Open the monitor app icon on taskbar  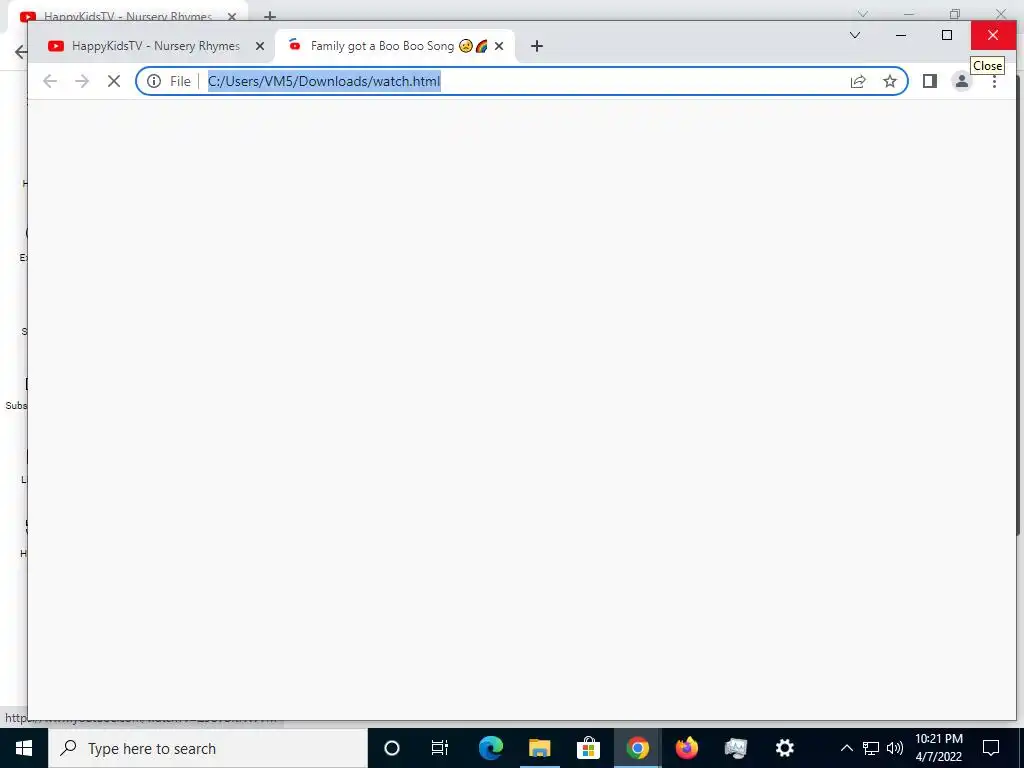point(735,748)
